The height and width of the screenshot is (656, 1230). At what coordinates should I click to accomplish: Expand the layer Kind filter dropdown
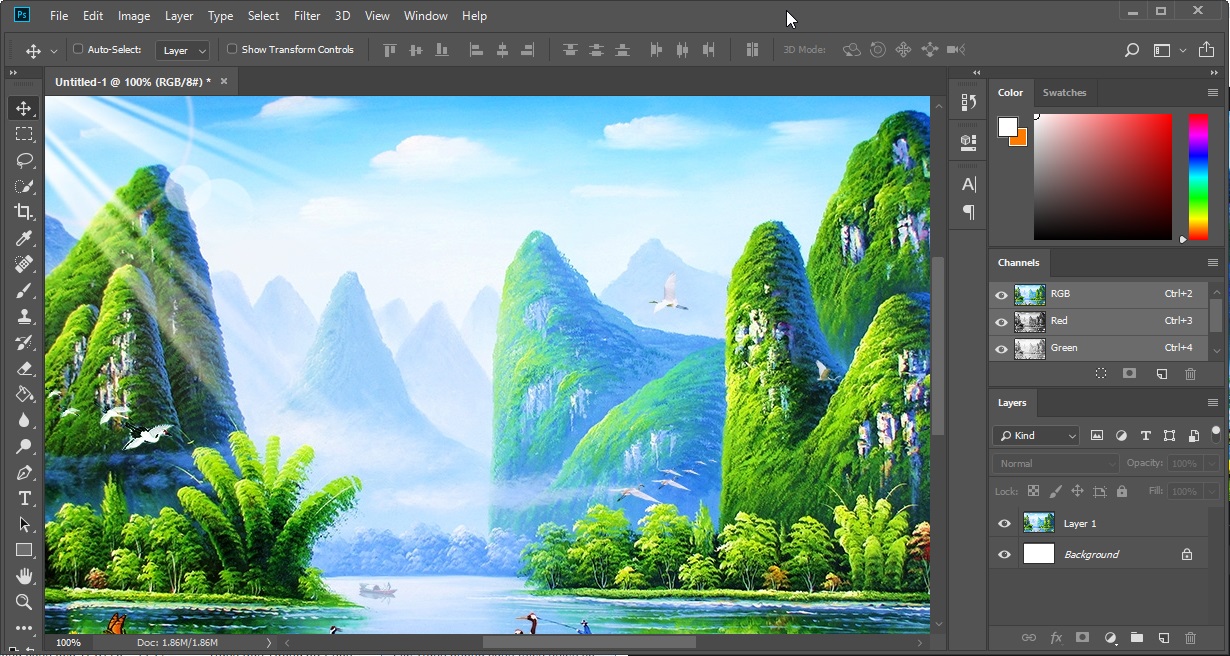1036,436
